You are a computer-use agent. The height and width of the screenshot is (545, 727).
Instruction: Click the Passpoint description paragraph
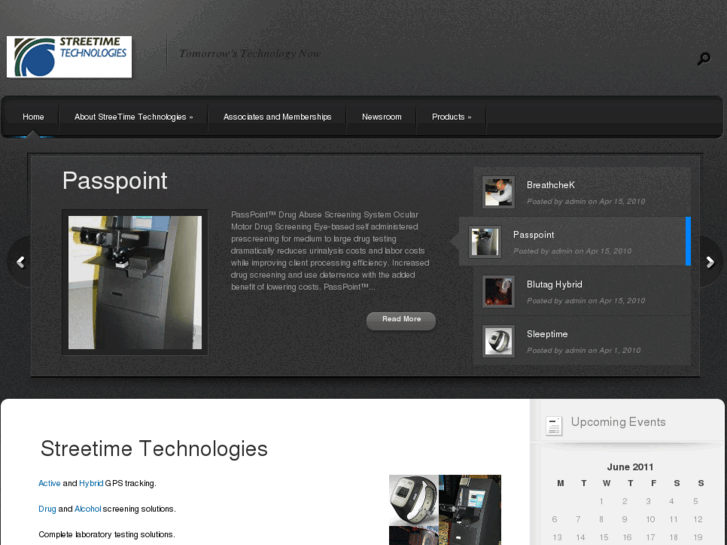click(x=330, y=251)
